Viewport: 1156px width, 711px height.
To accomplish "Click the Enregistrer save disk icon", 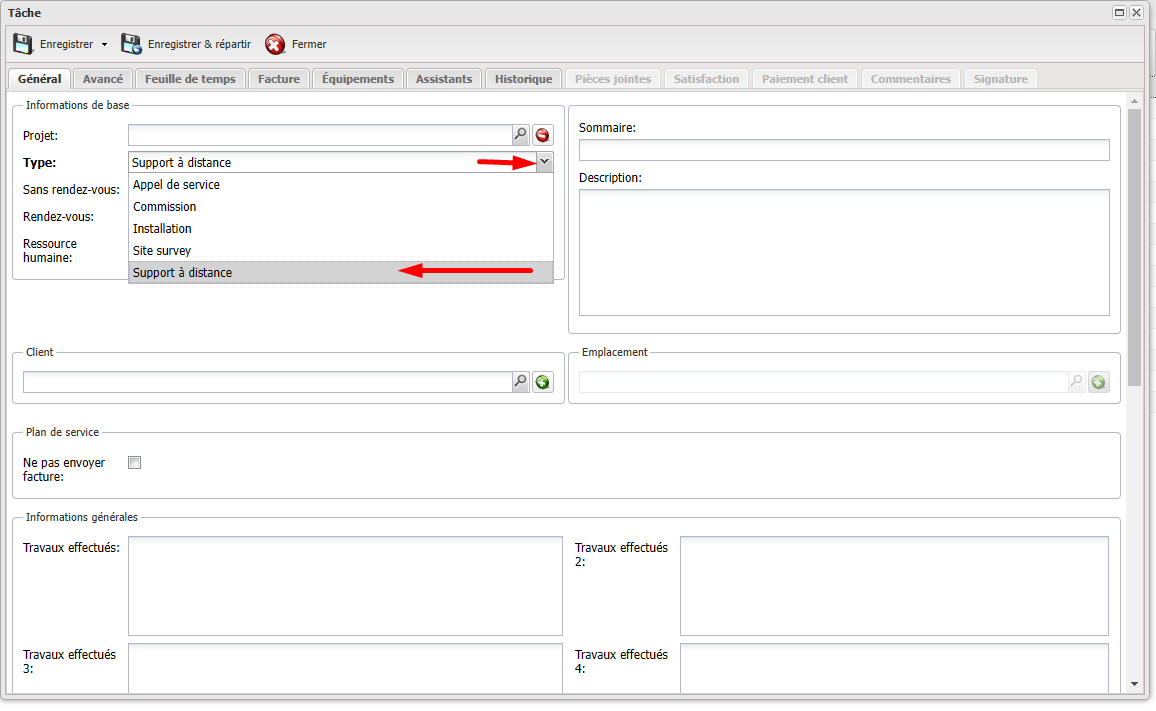I will pos(23,44).
